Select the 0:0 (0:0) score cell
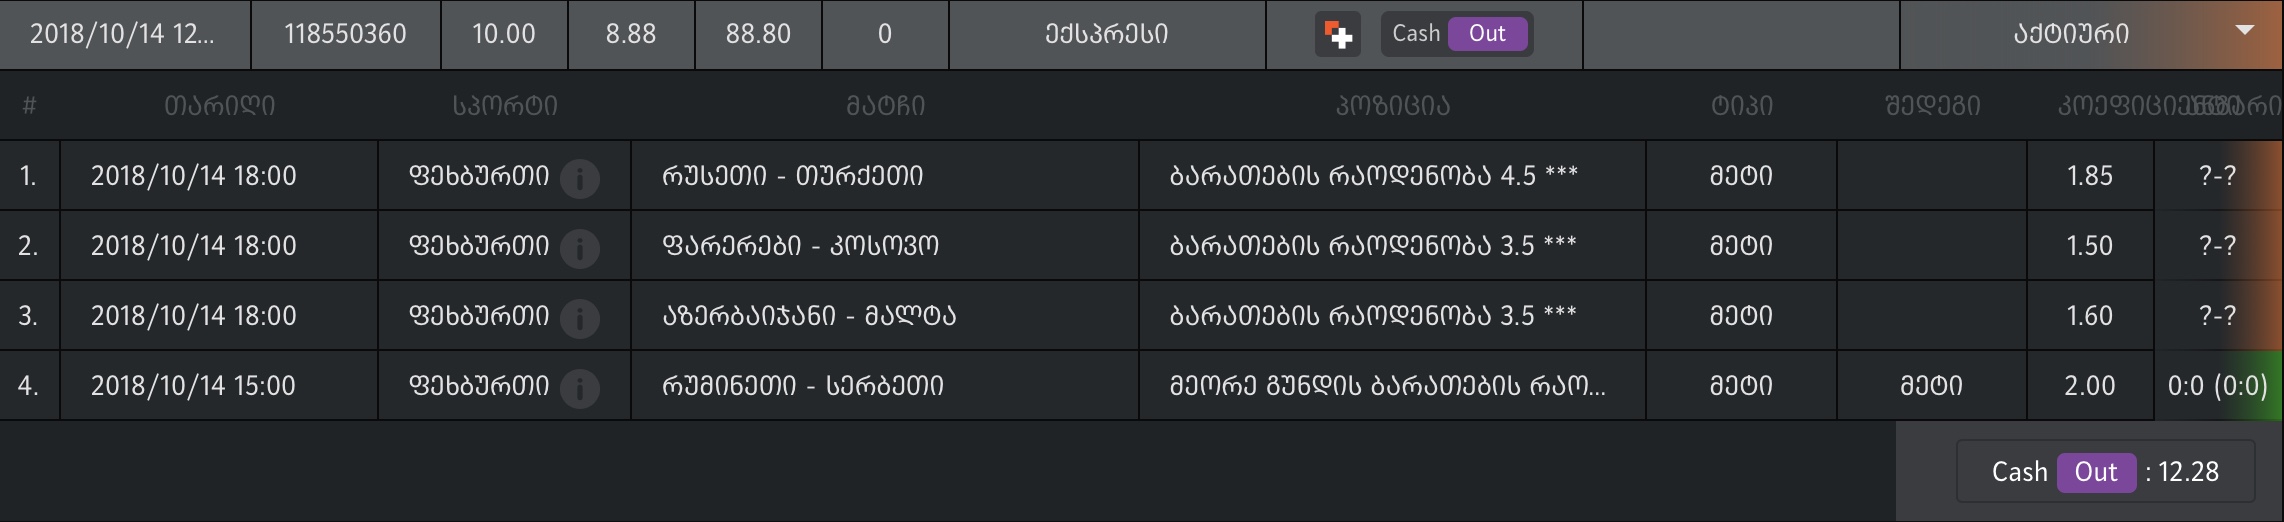This screenshot has width=2284, height=522. coord(2217,386)
